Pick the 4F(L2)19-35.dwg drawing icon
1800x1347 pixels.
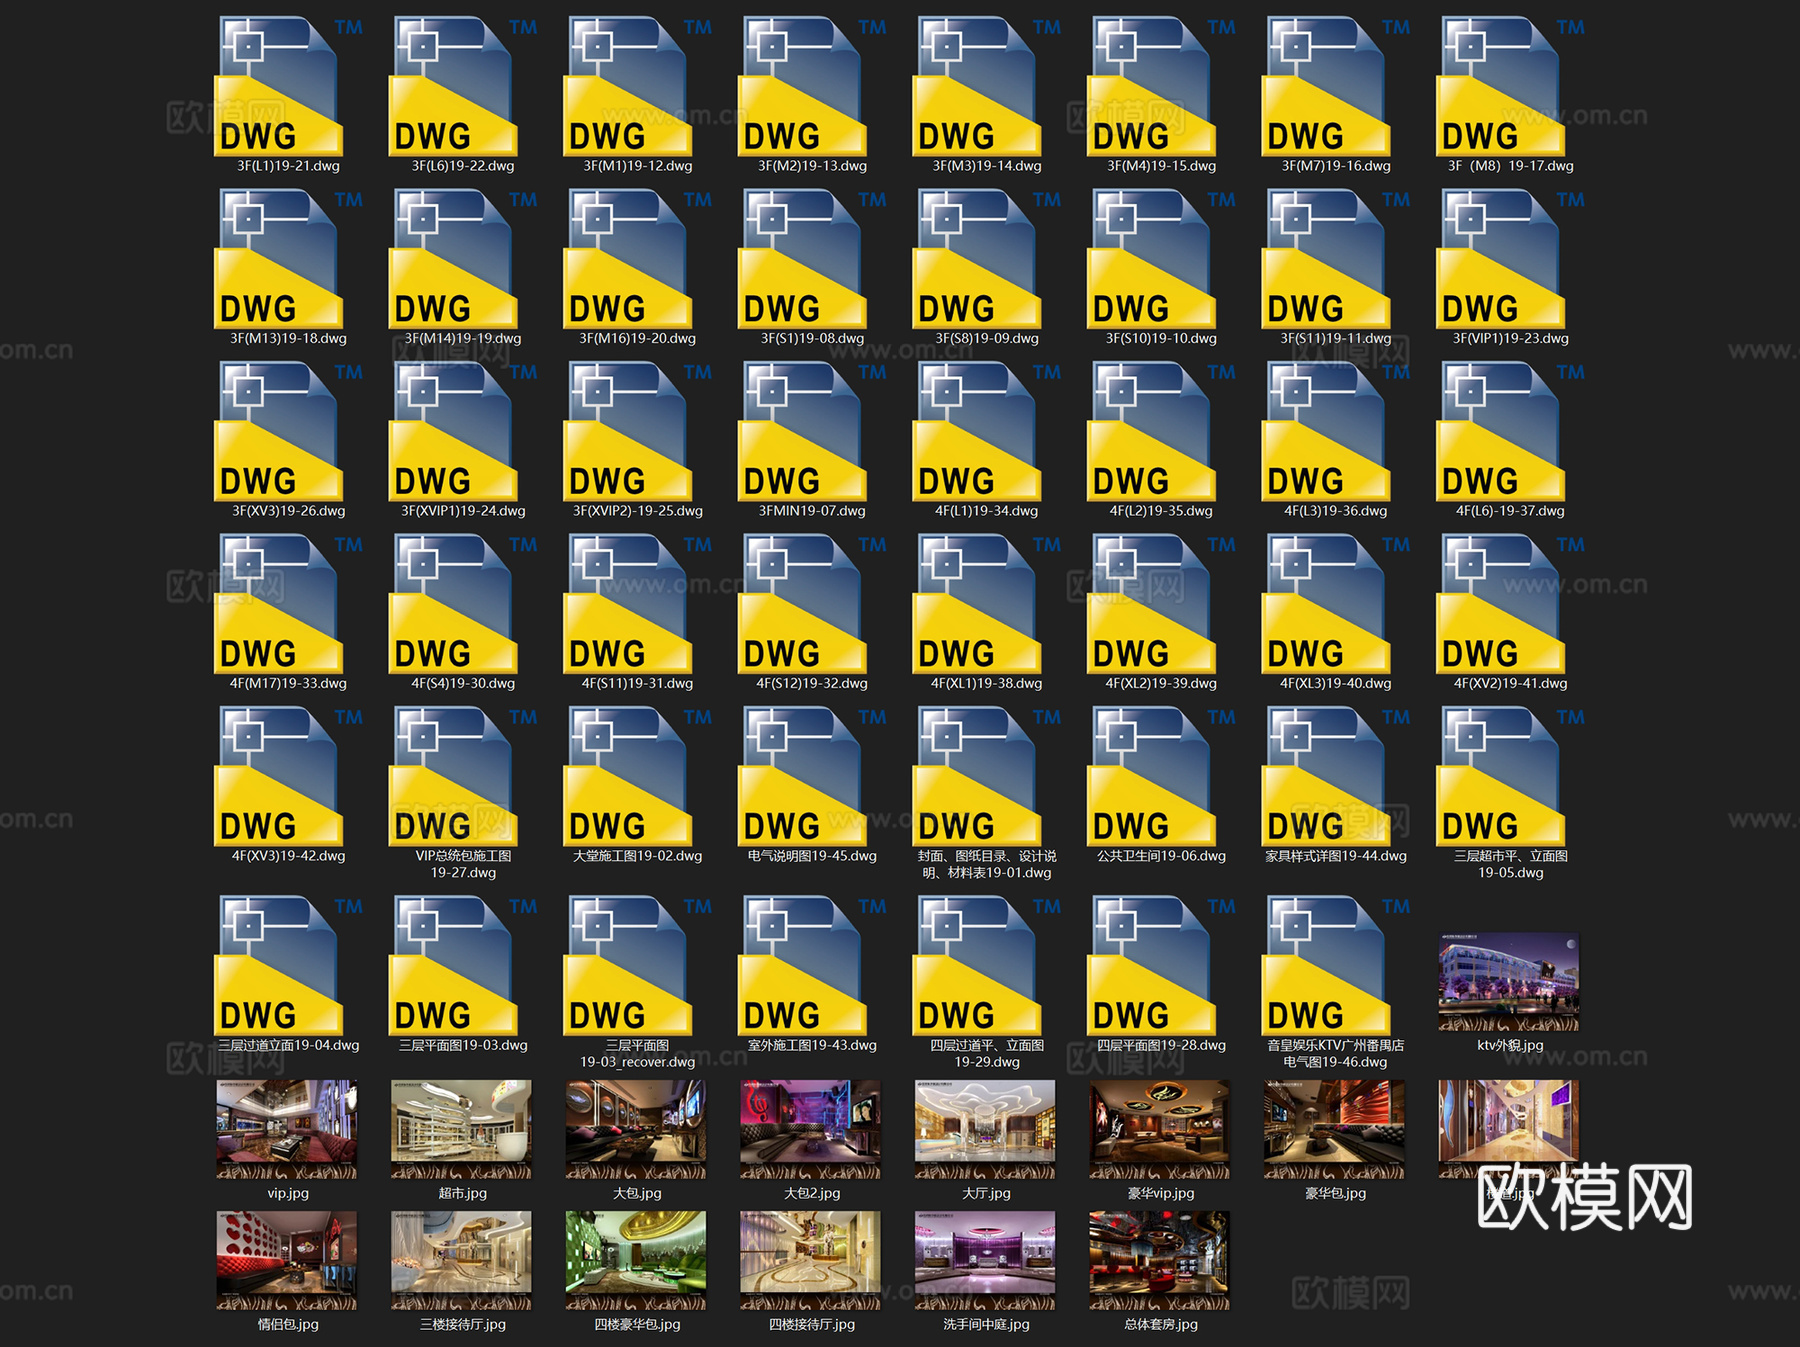click(1151, 431)
